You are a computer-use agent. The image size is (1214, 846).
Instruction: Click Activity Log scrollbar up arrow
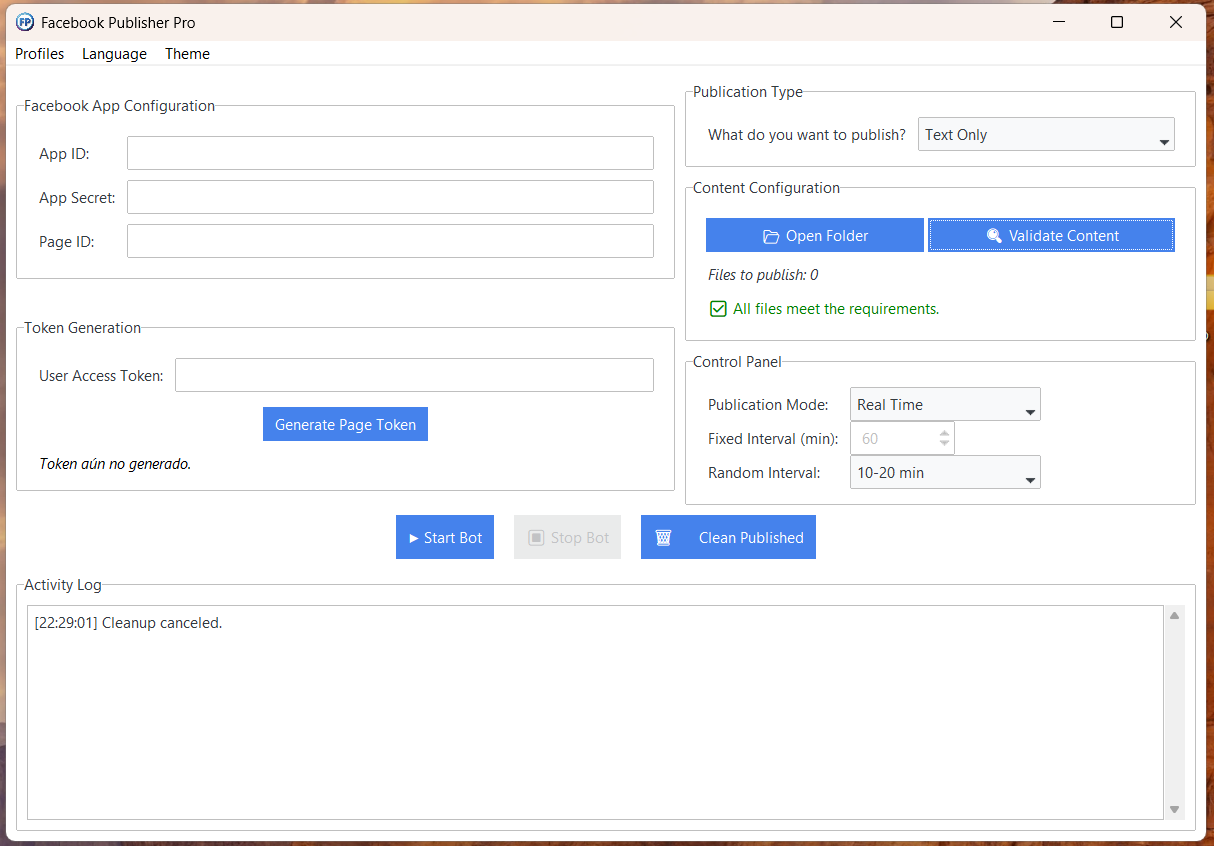click(1175, 615)
